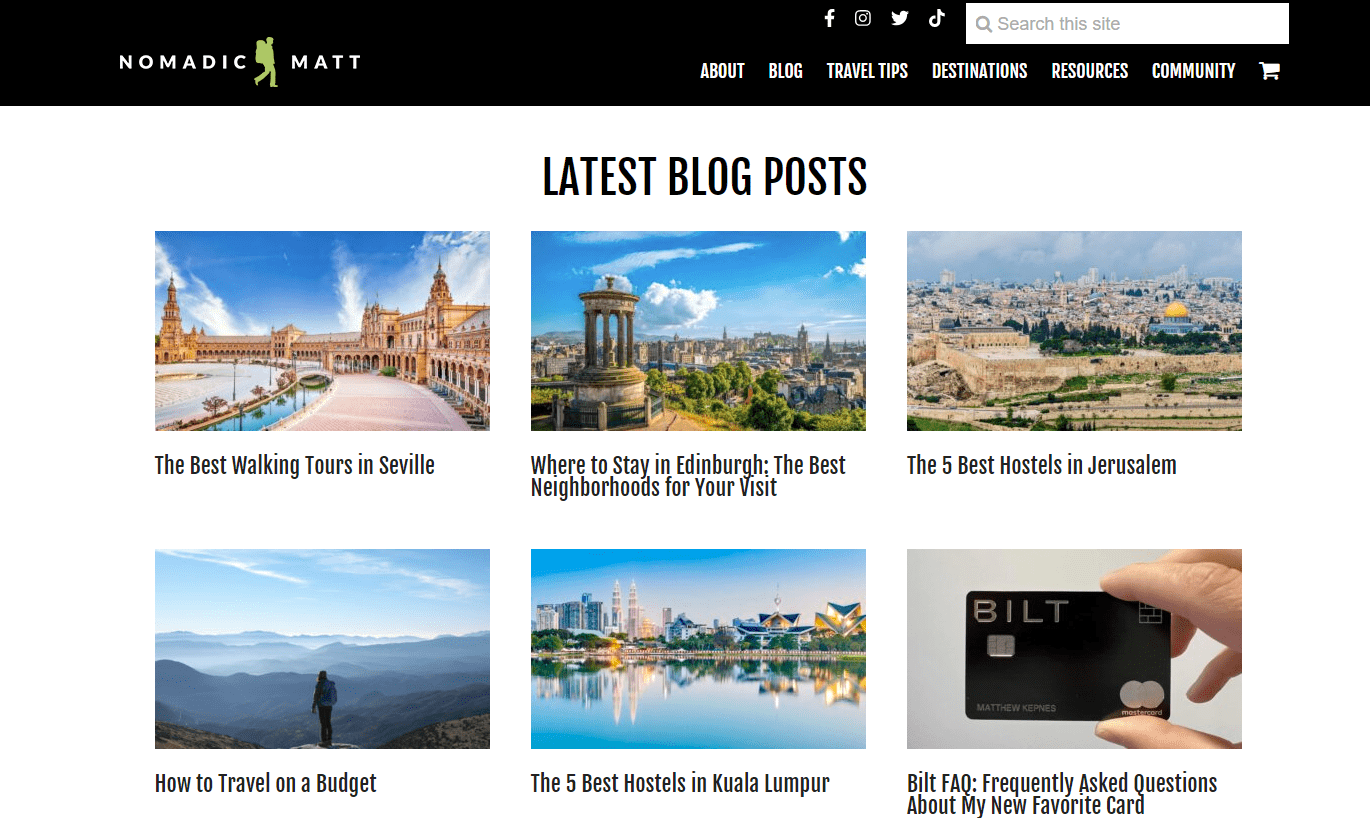Open the TikTok social icon
This screenshot has height=818, width=1370.
pyautogui.click(x=936, y=18)
